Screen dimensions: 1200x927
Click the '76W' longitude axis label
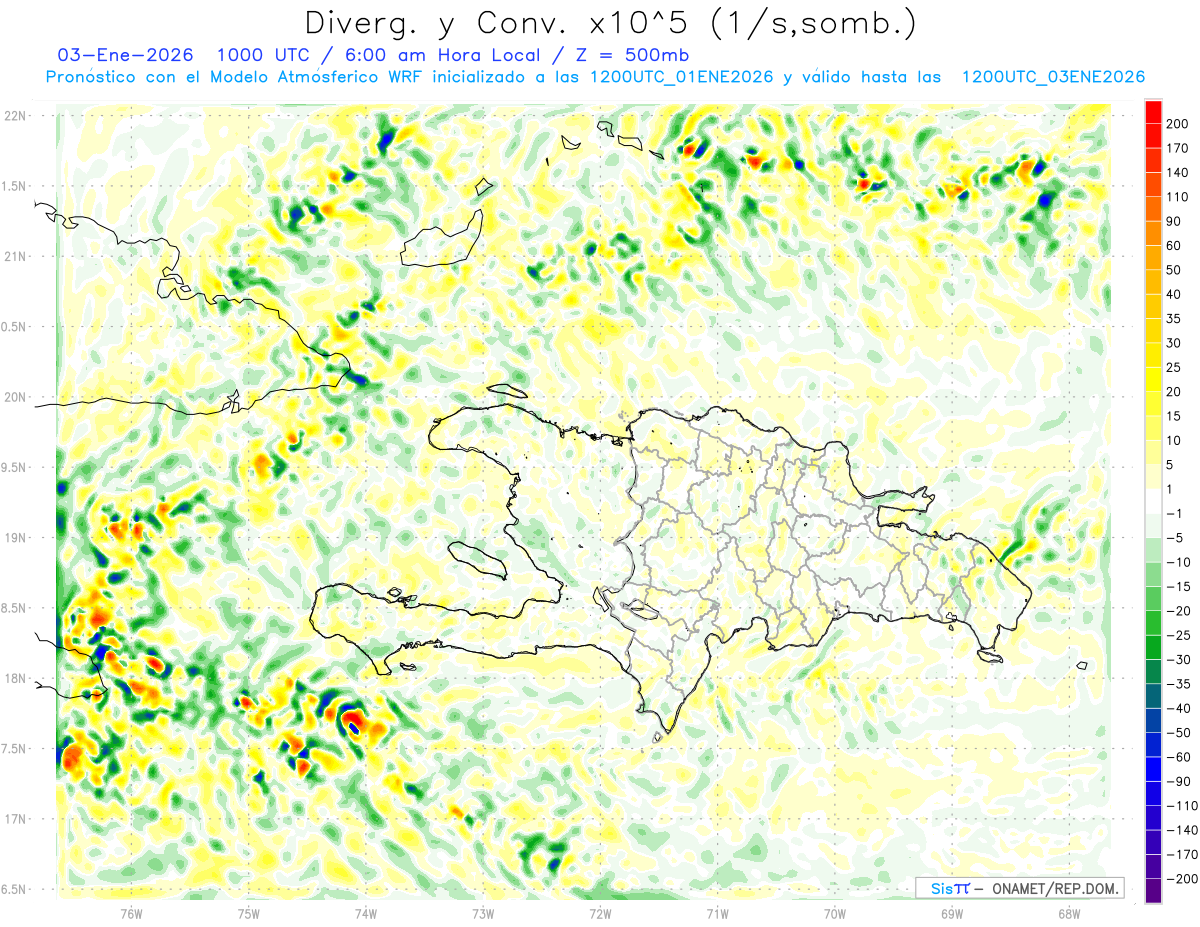pyautogui.click(x=130, y=914)
